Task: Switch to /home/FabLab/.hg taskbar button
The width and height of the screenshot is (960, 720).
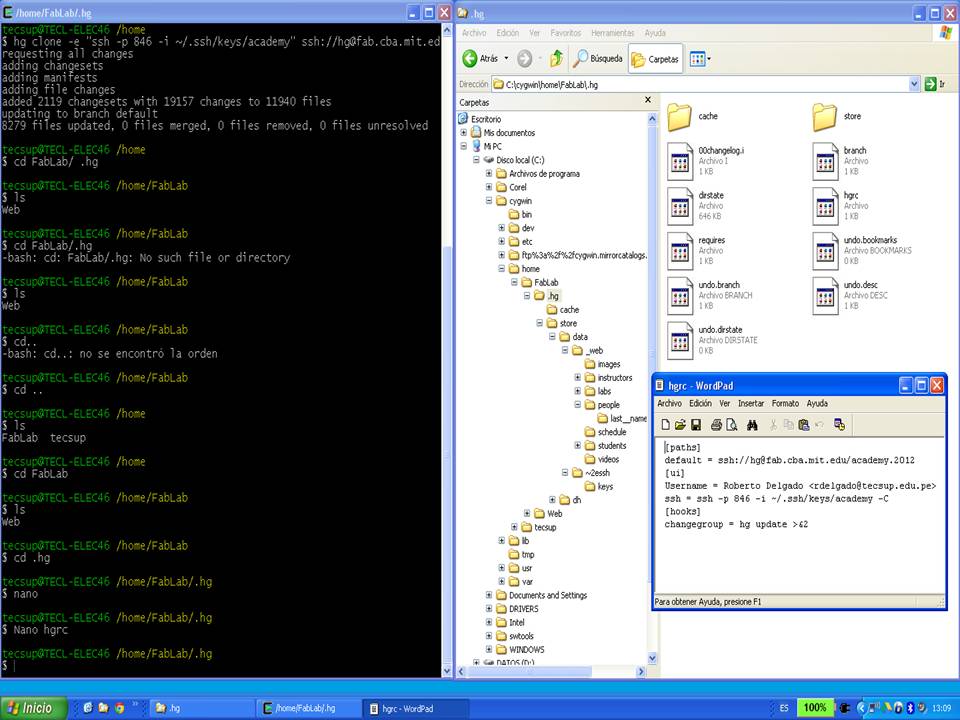Action: pos(308,708)
